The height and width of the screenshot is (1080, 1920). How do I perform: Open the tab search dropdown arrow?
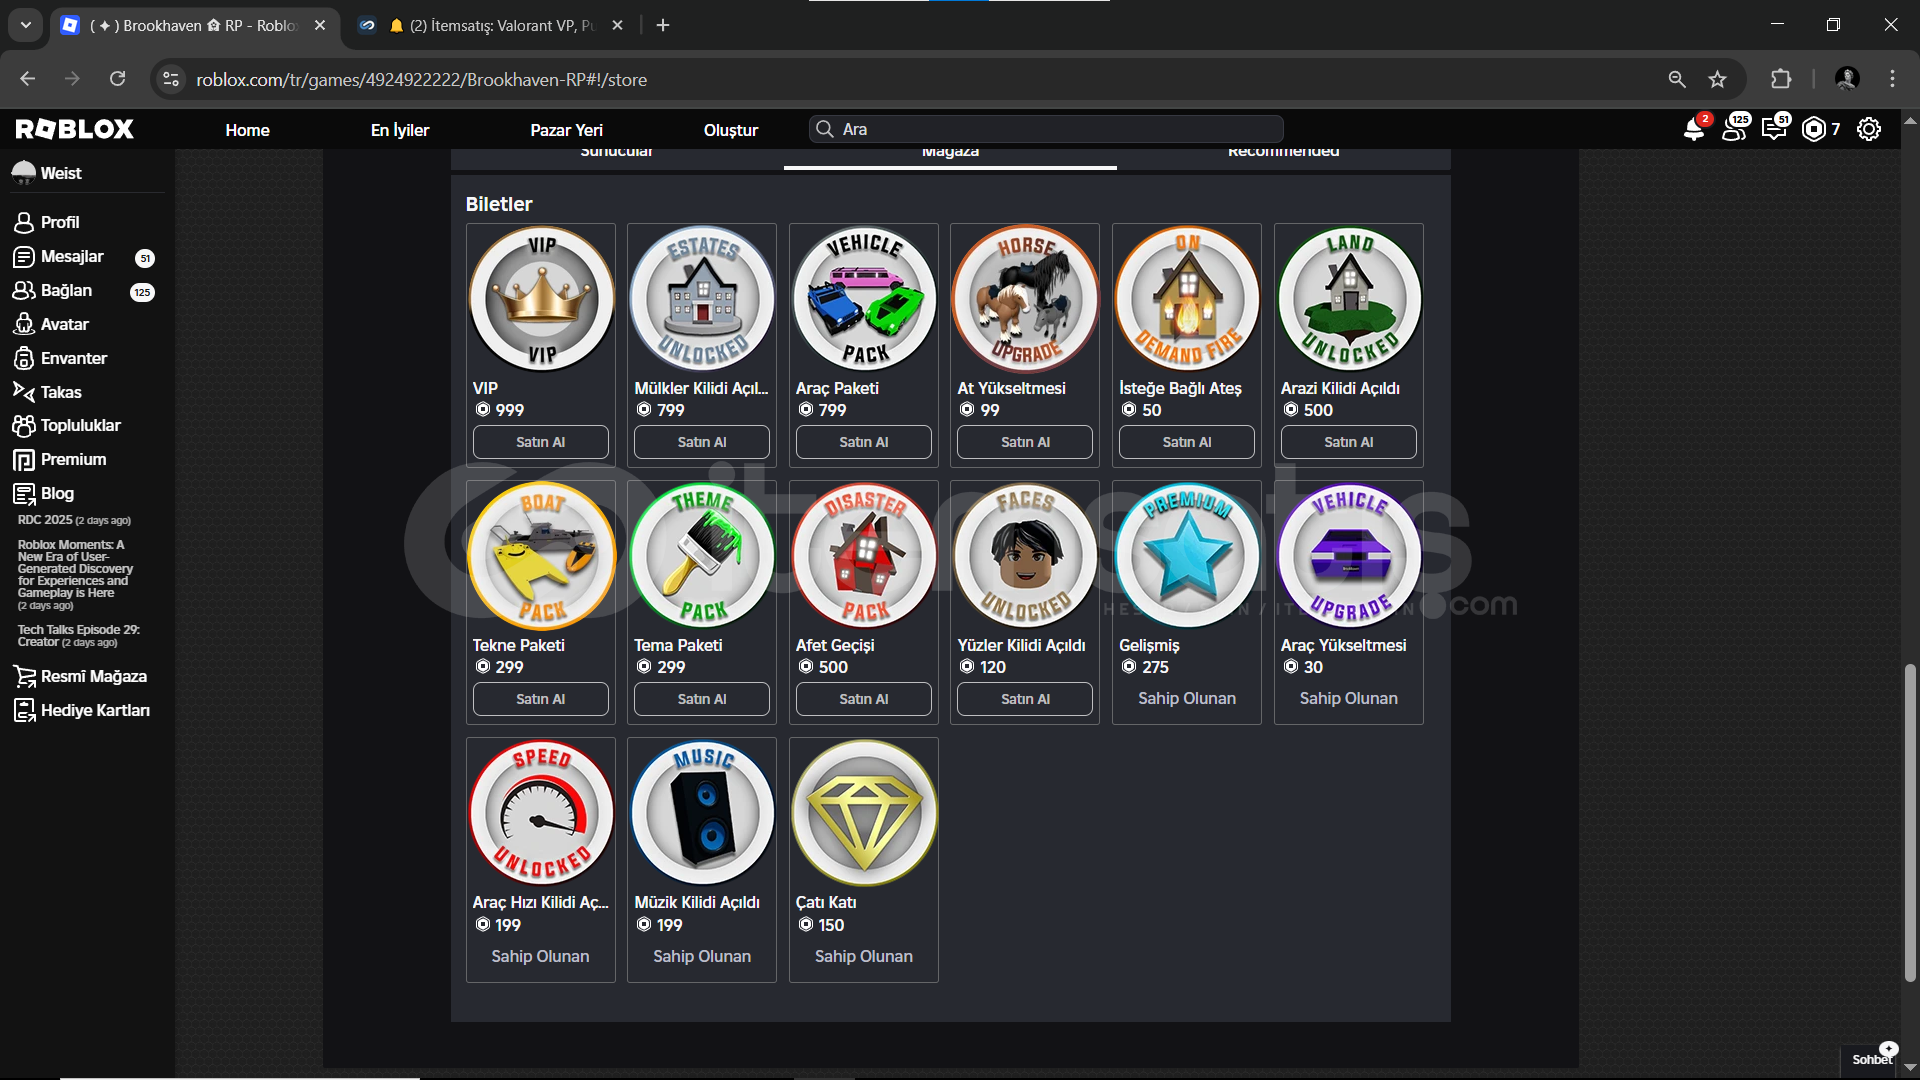pos(26,25)
